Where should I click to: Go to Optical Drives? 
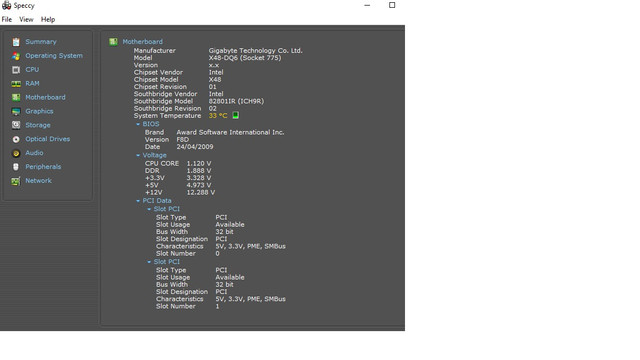[48, 139]
